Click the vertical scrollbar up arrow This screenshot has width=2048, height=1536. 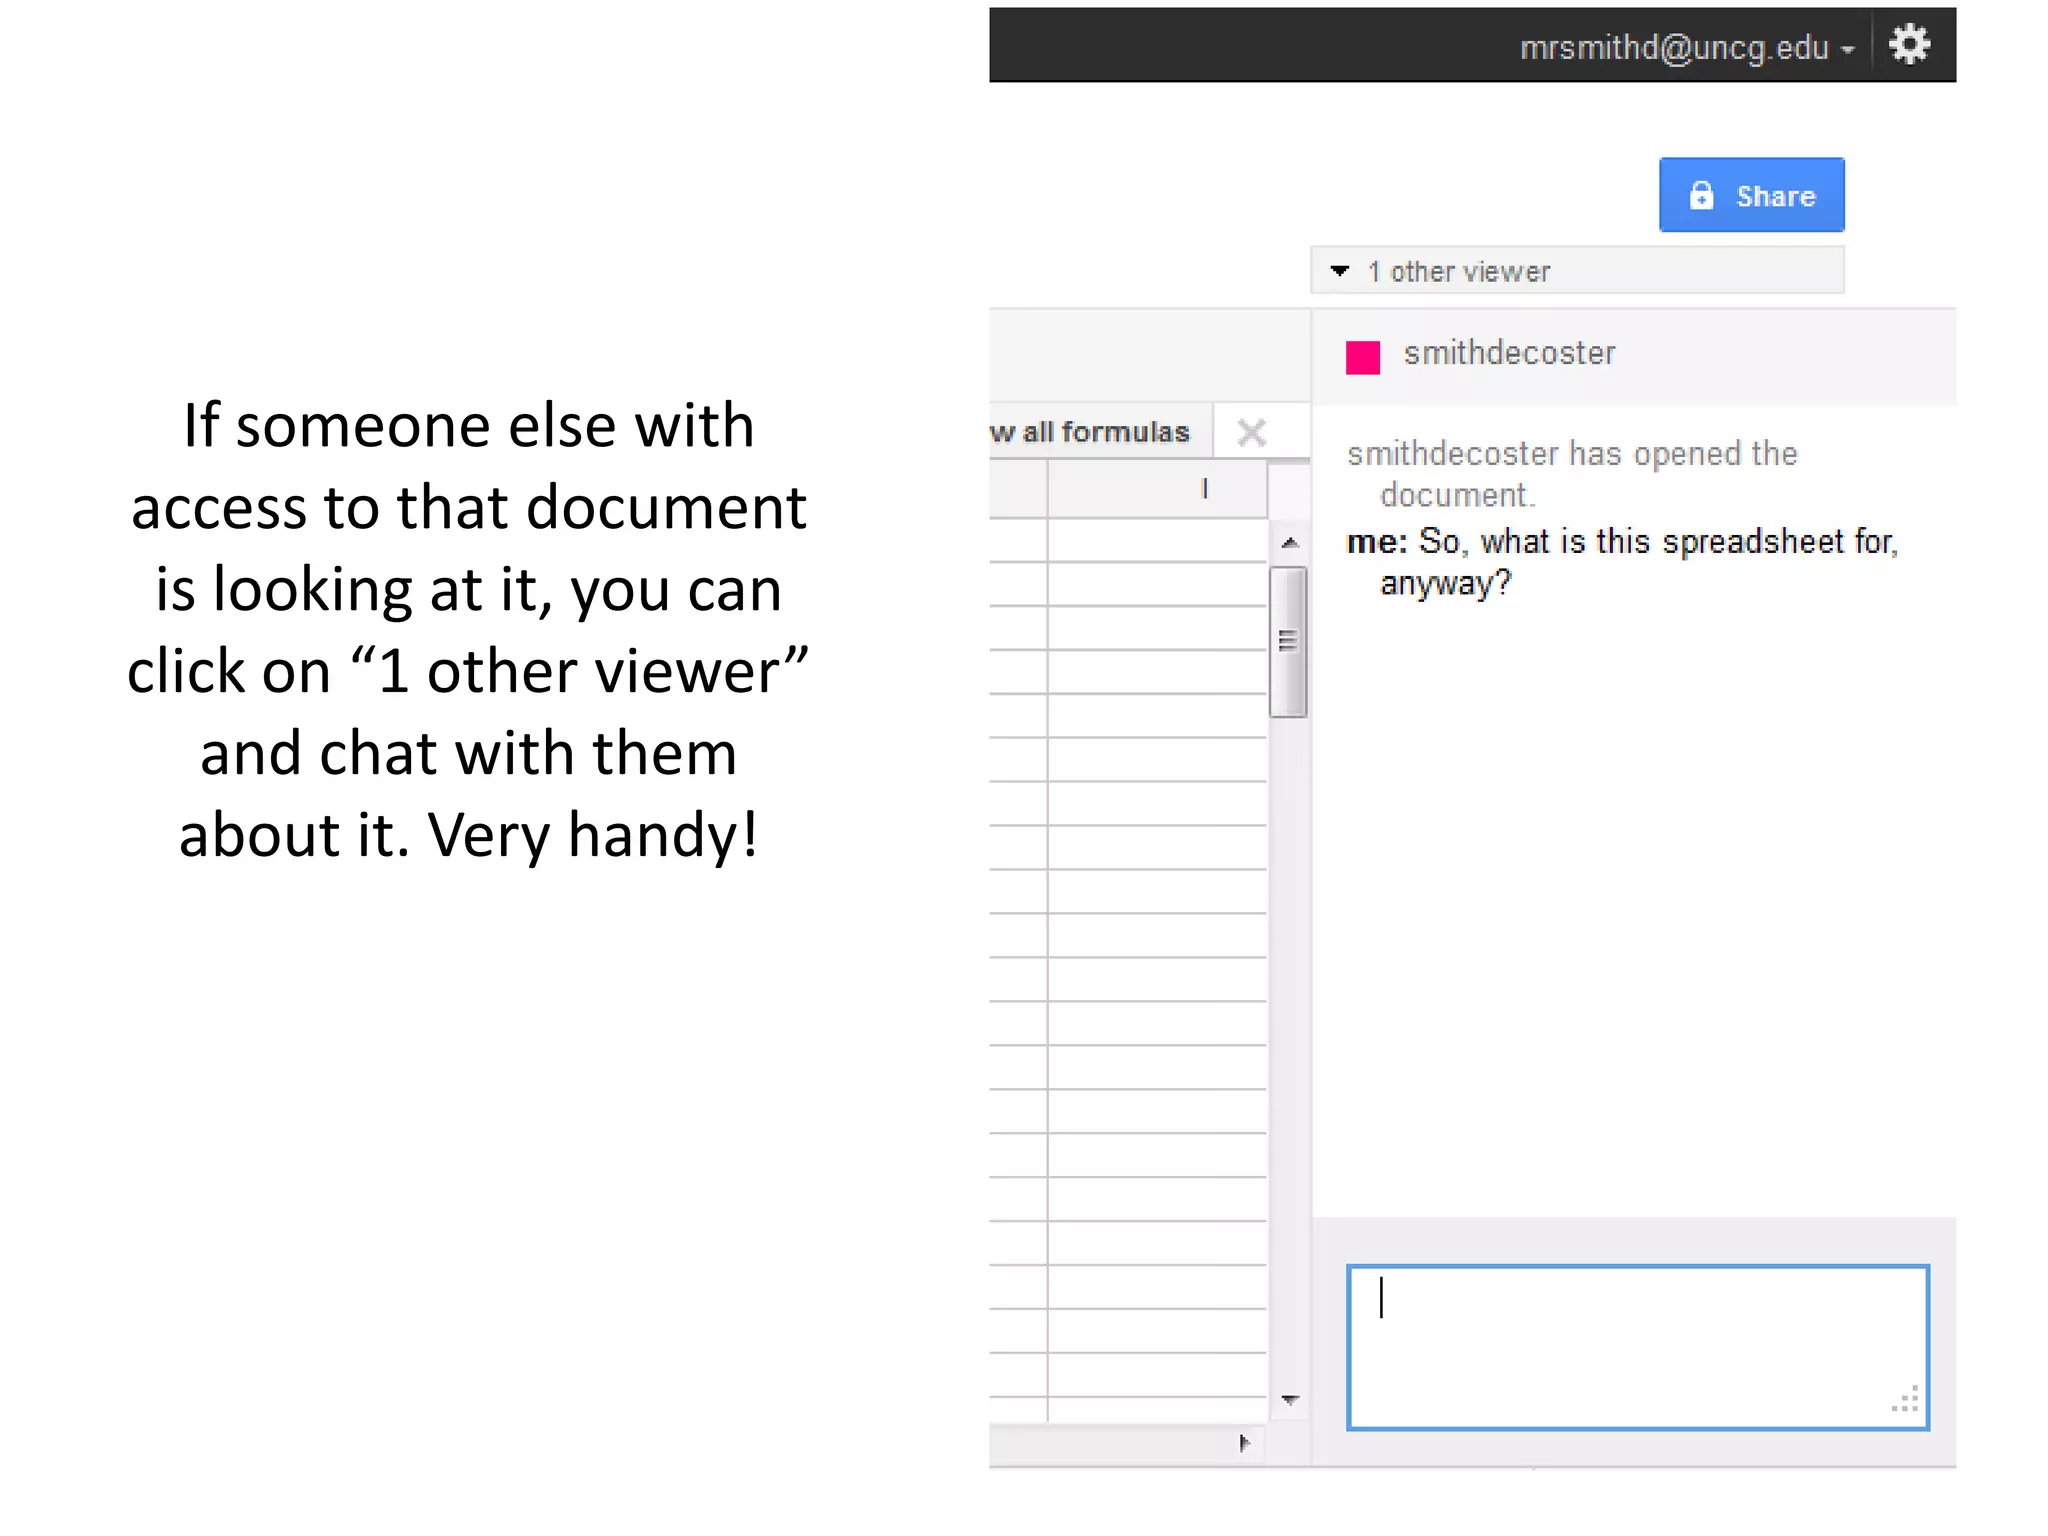[1289, 543]
